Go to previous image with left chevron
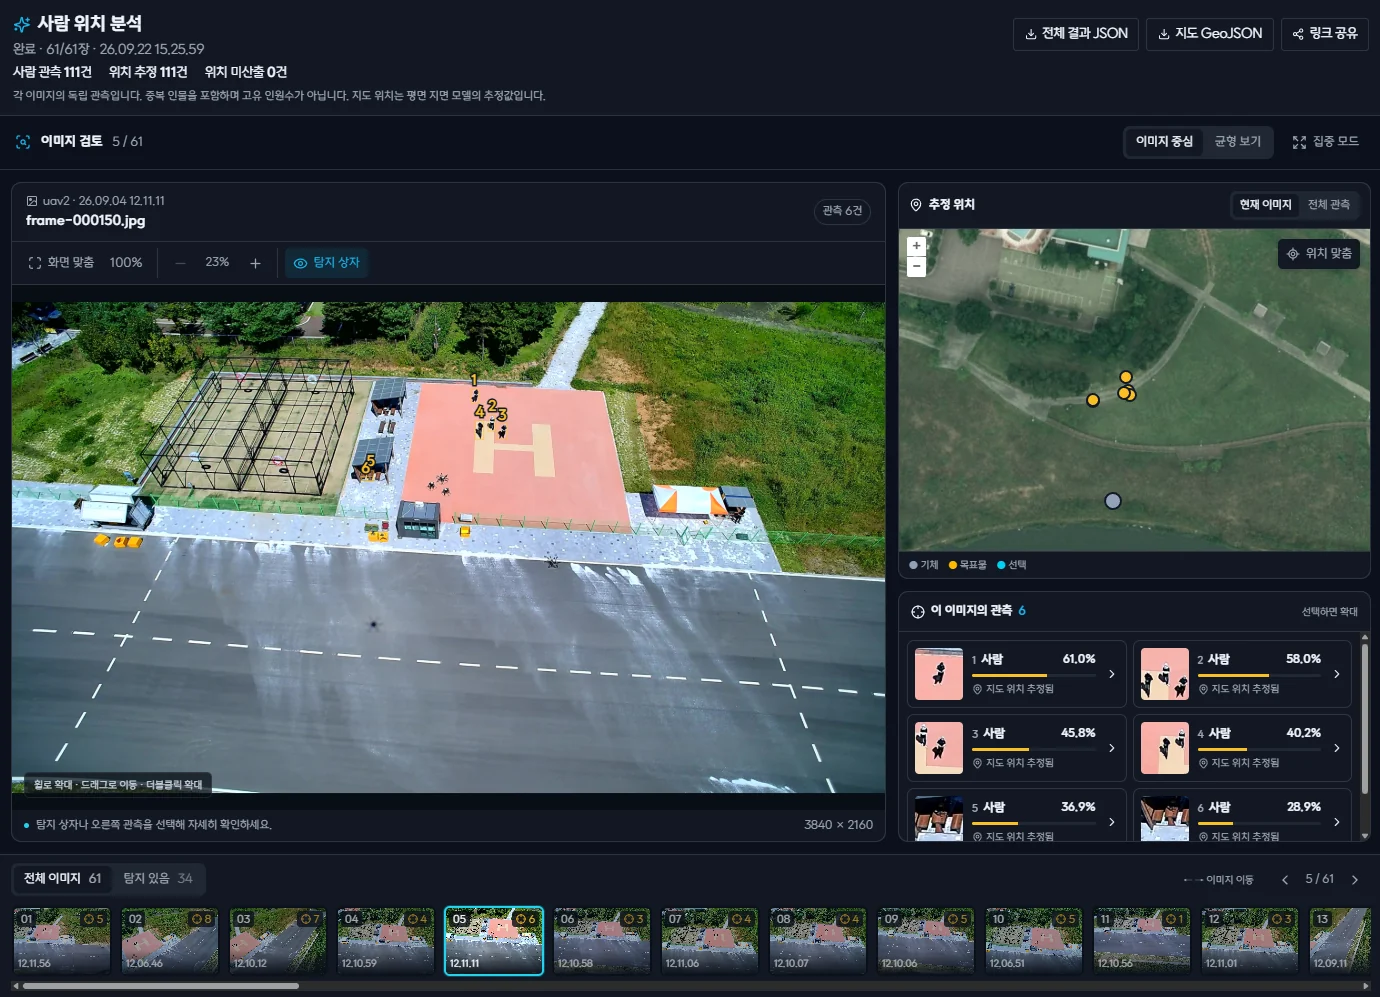The image size is (1380, 997). coord(1285,880)
